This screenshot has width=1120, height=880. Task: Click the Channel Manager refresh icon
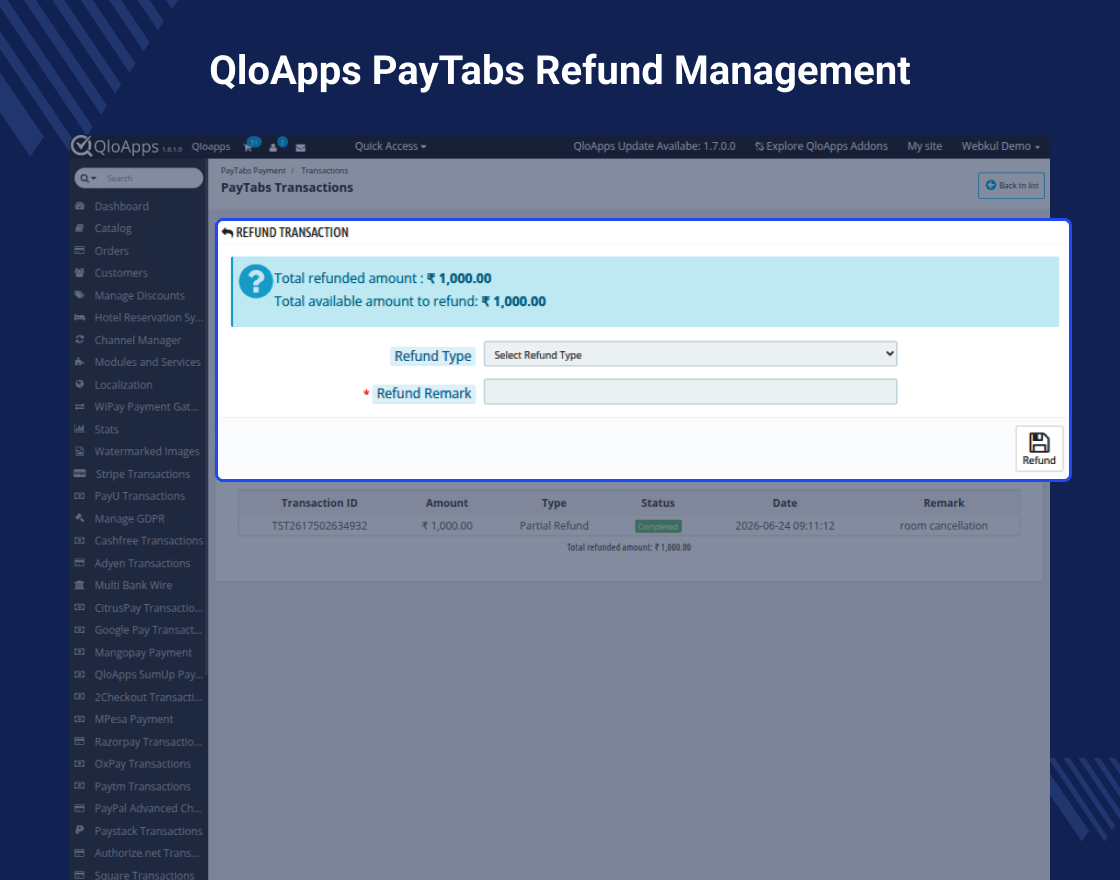click(79, 340)
